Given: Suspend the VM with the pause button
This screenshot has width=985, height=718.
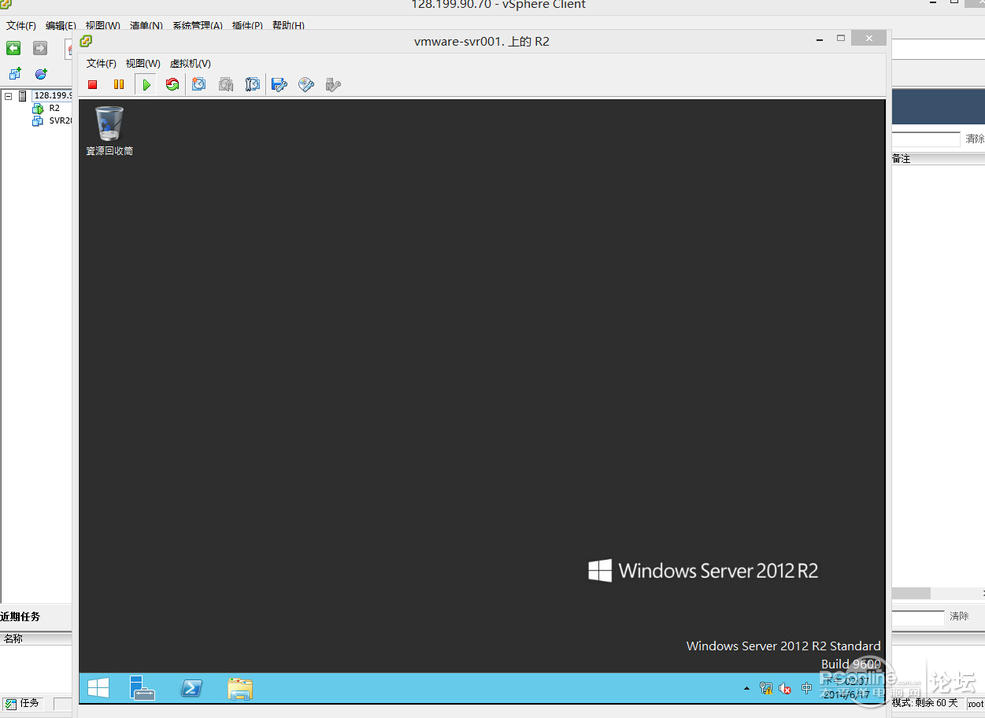Looking at the screenshot, I should [119, 84].
